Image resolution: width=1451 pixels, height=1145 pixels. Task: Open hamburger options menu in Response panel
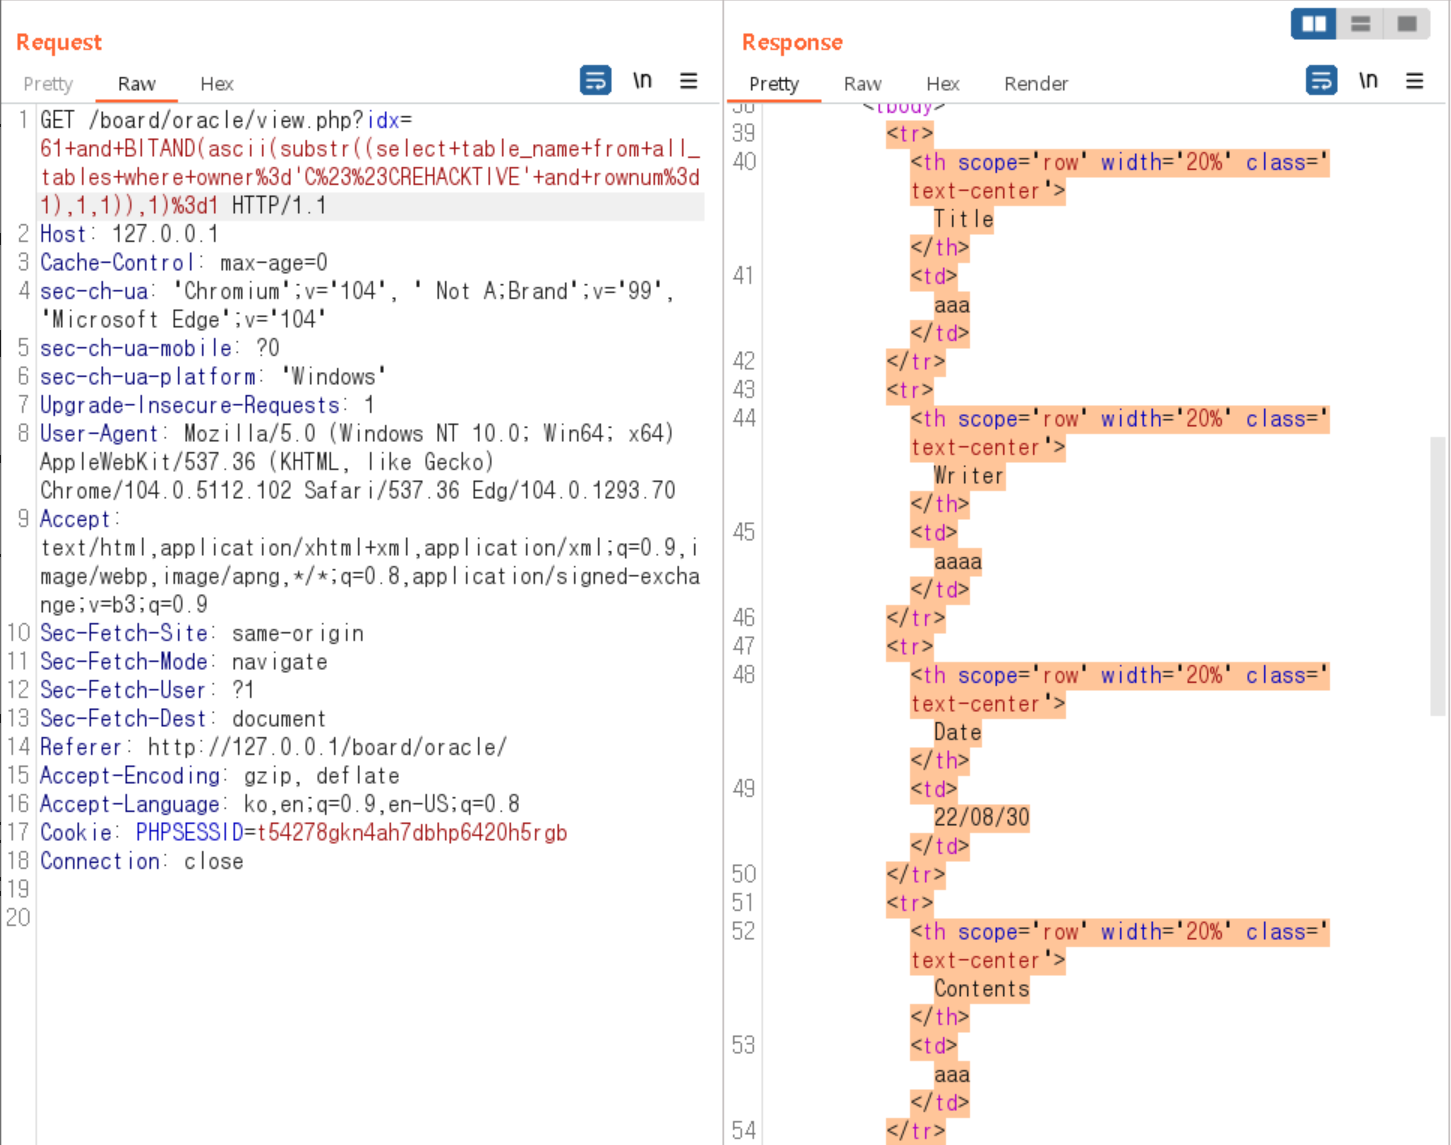(x=1414, y=80)
